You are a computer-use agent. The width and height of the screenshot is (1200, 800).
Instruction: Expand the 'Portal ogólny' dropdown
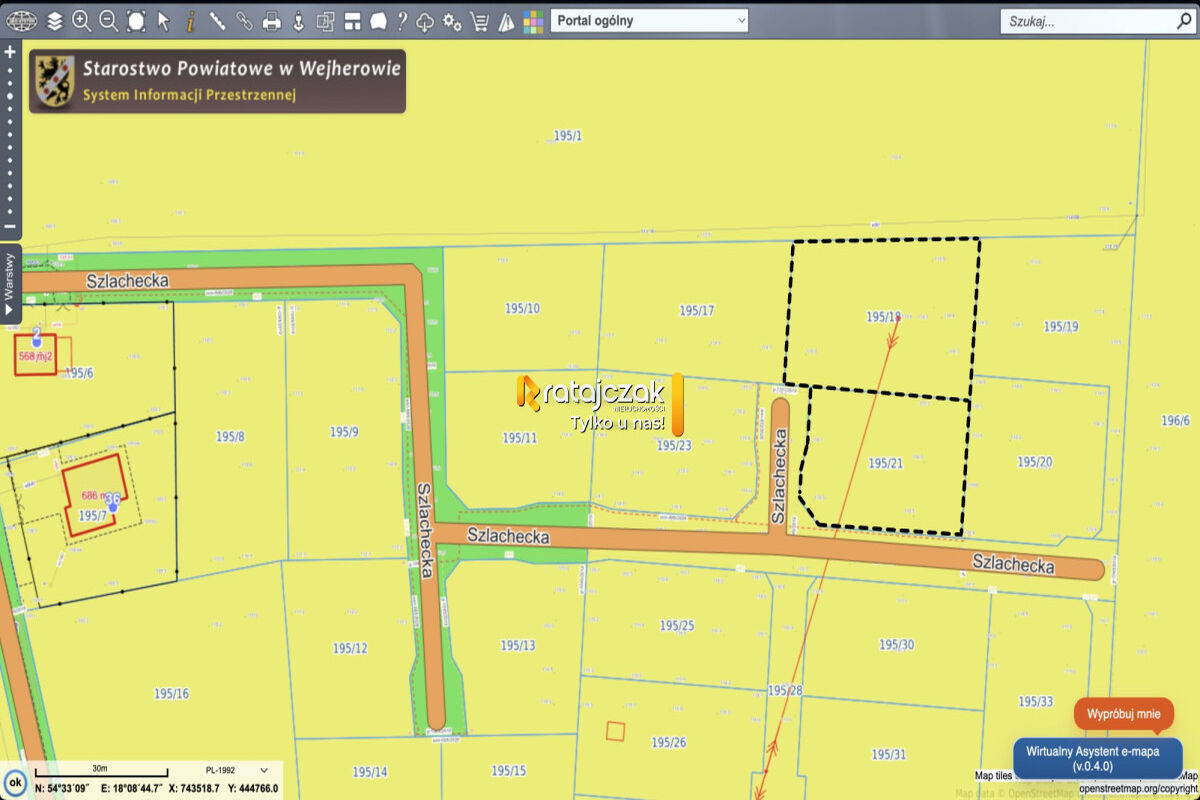649,20
